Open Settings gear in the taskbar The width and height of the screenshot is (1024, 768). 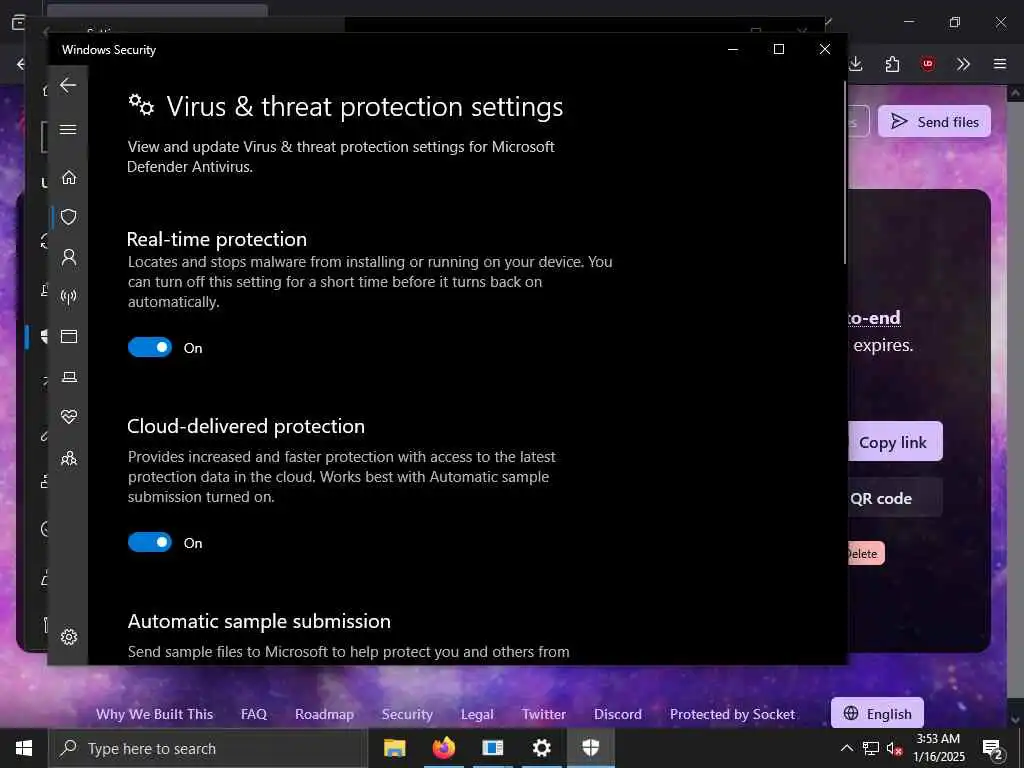click(541, 748)
